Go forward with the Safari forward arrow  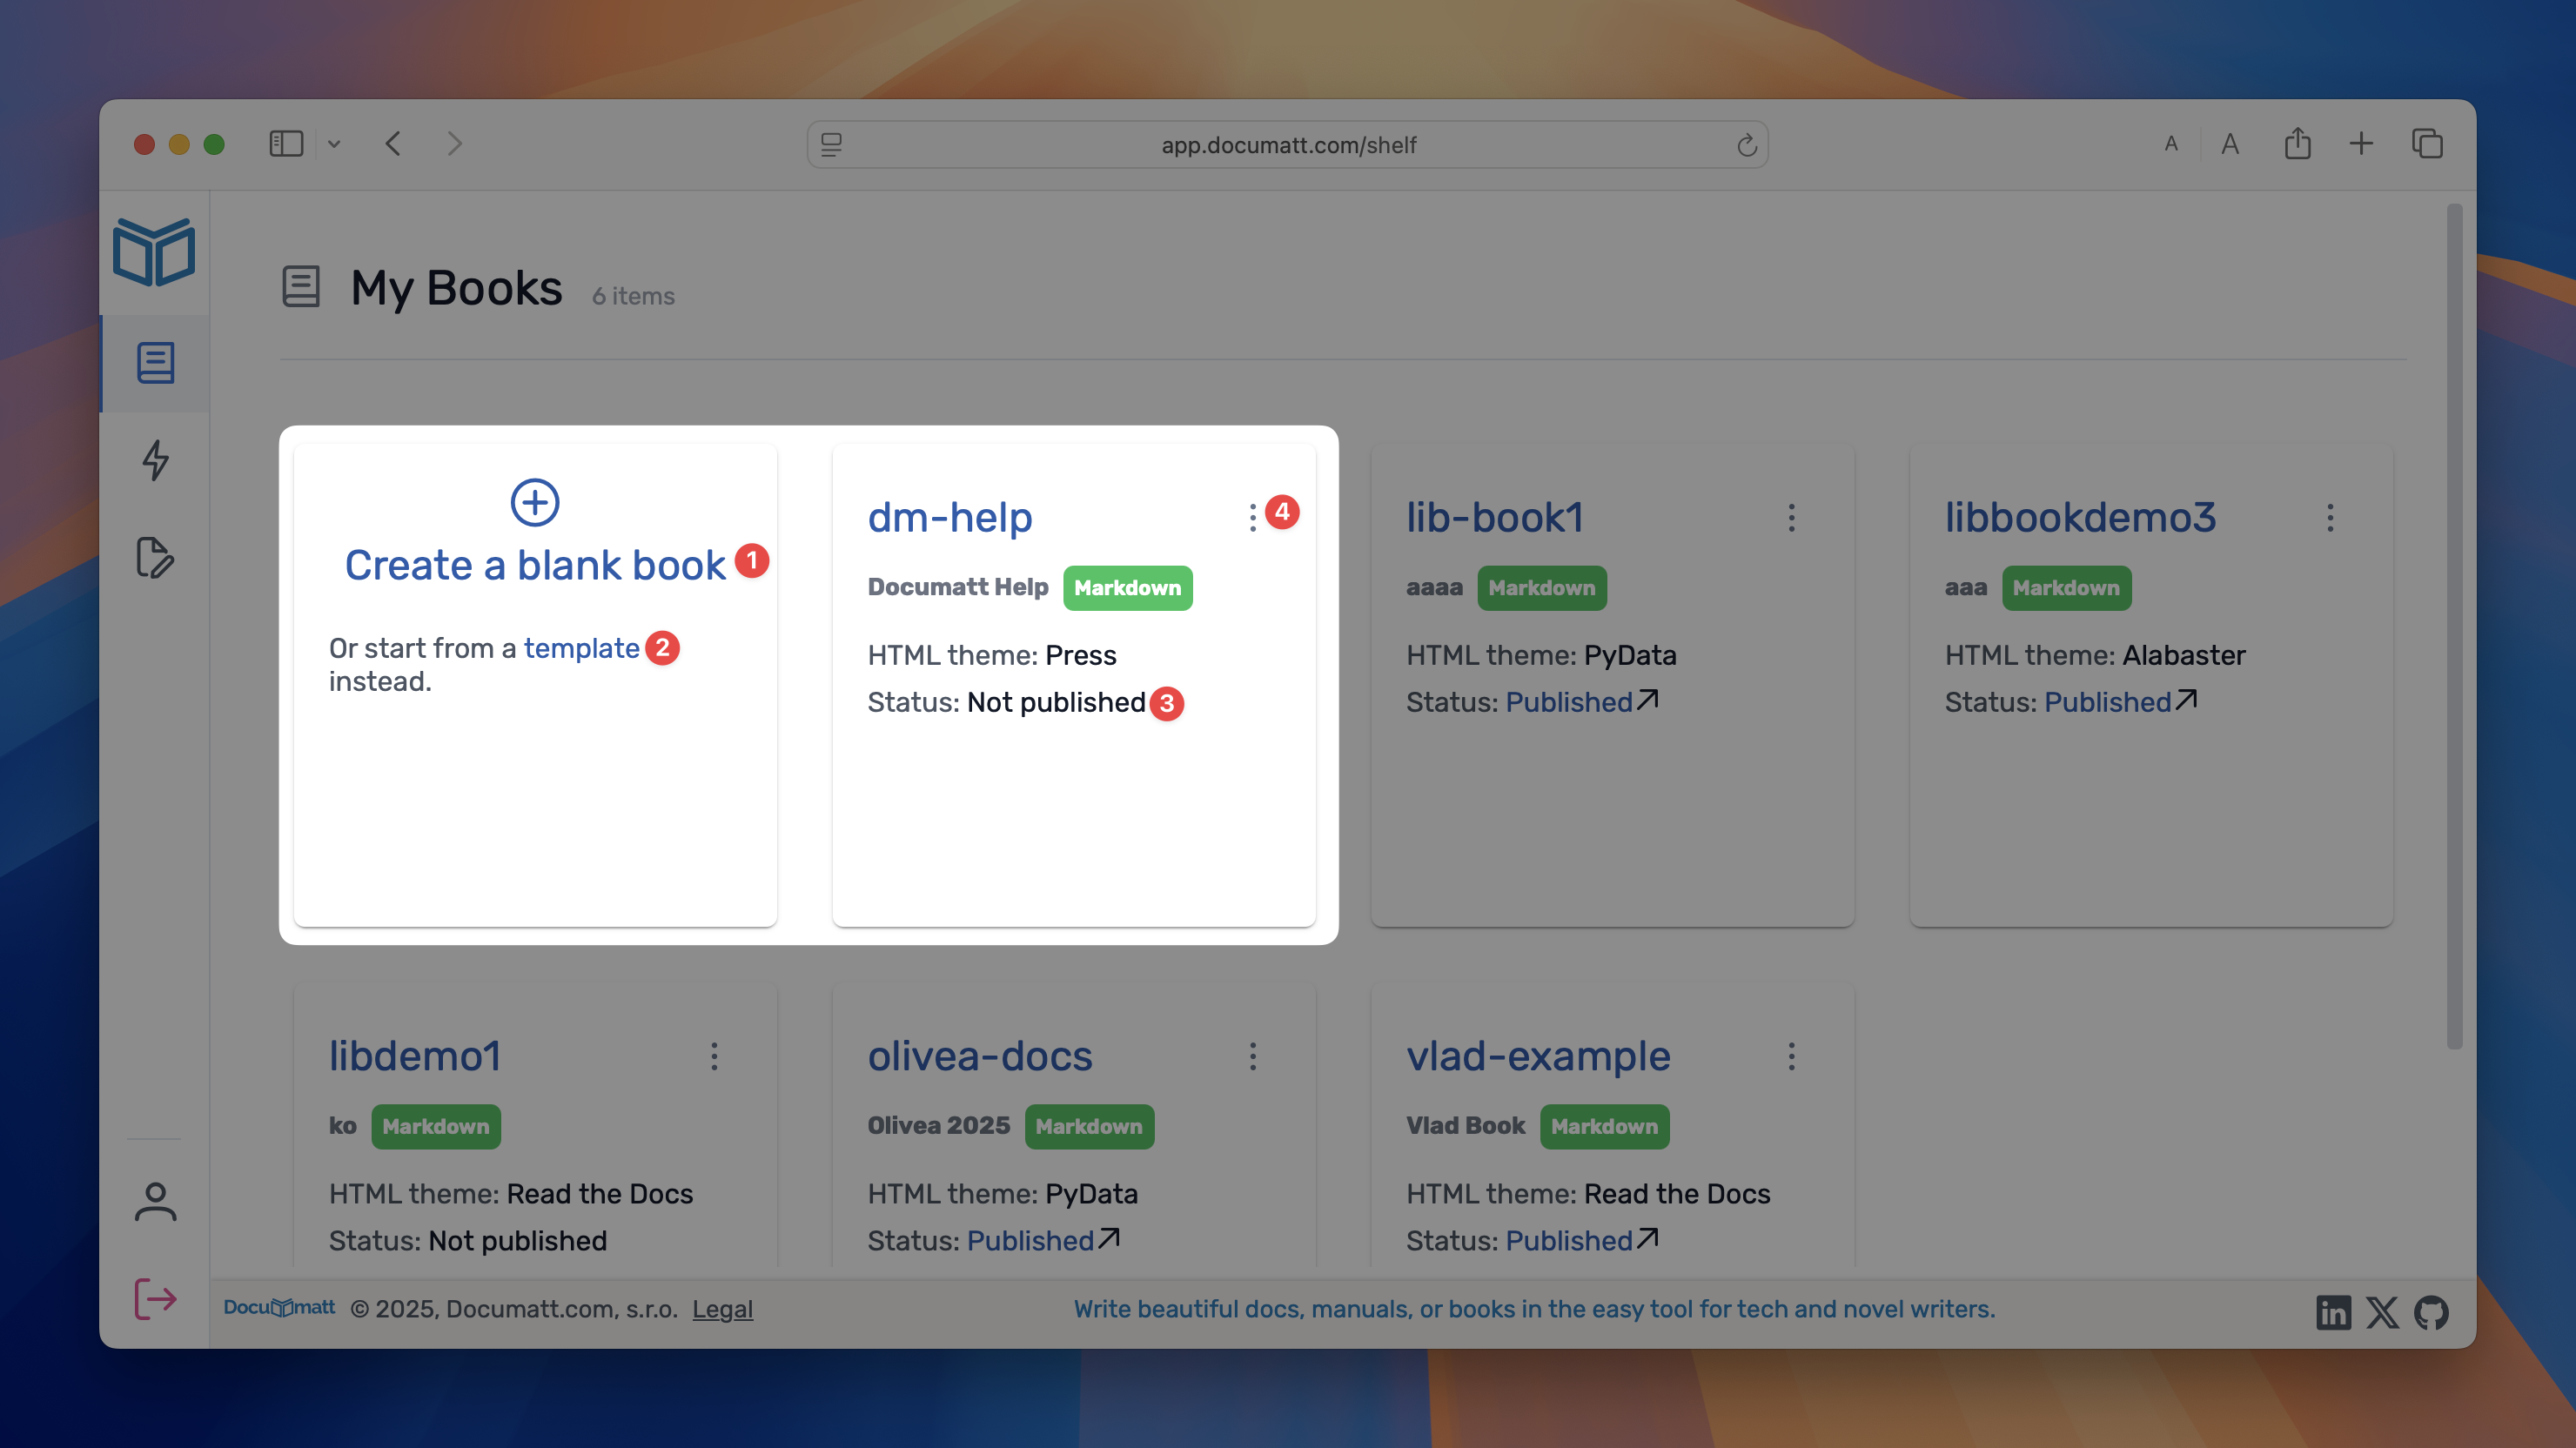coord(455,144)
